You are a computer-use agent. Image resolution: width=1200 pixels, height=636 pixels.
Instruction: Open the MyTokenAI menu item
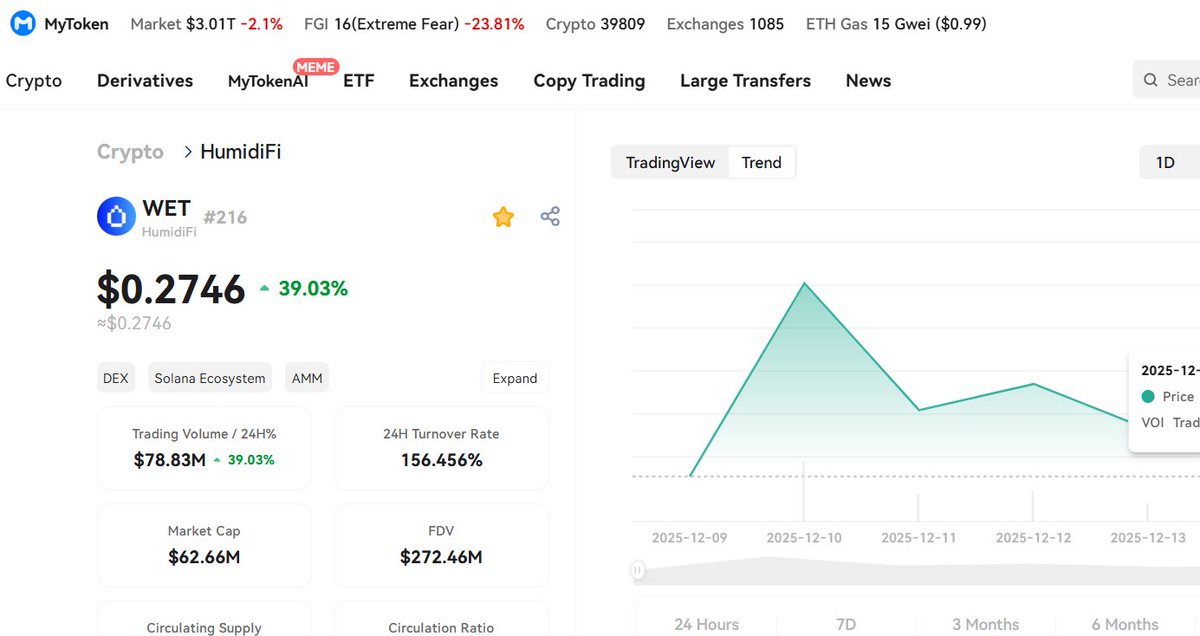point(268,82)
